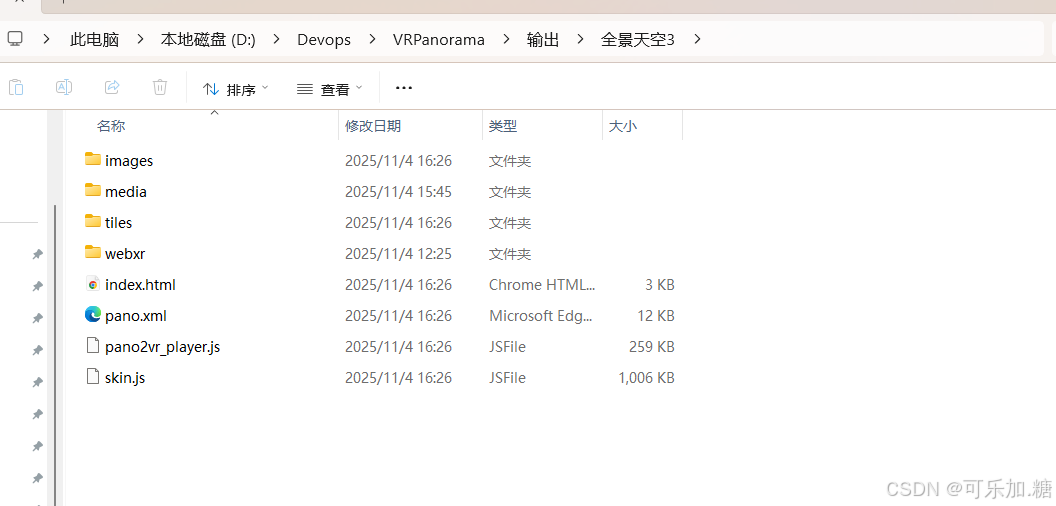Expand the chevron after Devops
Image resolution: width=1056 pixels, height=506 pixels.
[372, 39]
